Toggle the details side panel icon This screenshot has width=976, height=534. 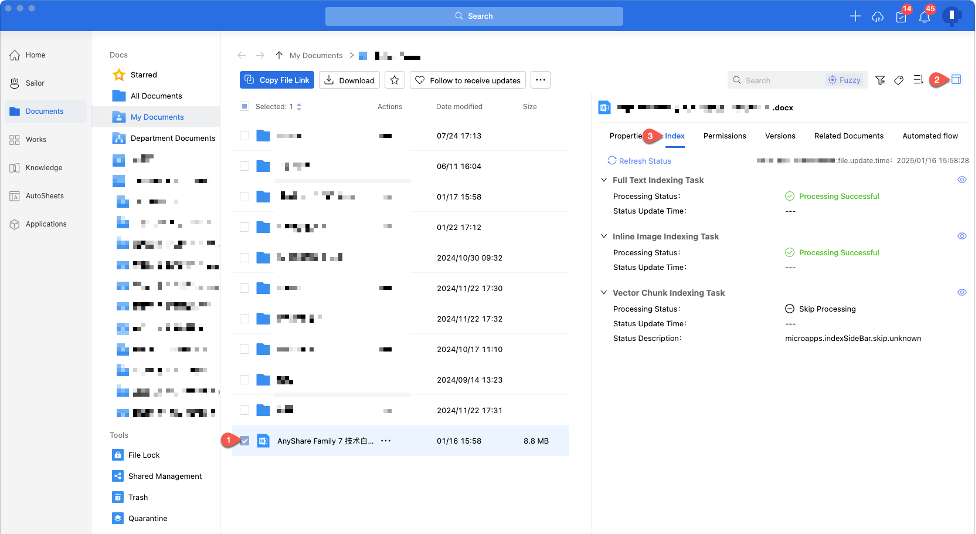[956, 79]
